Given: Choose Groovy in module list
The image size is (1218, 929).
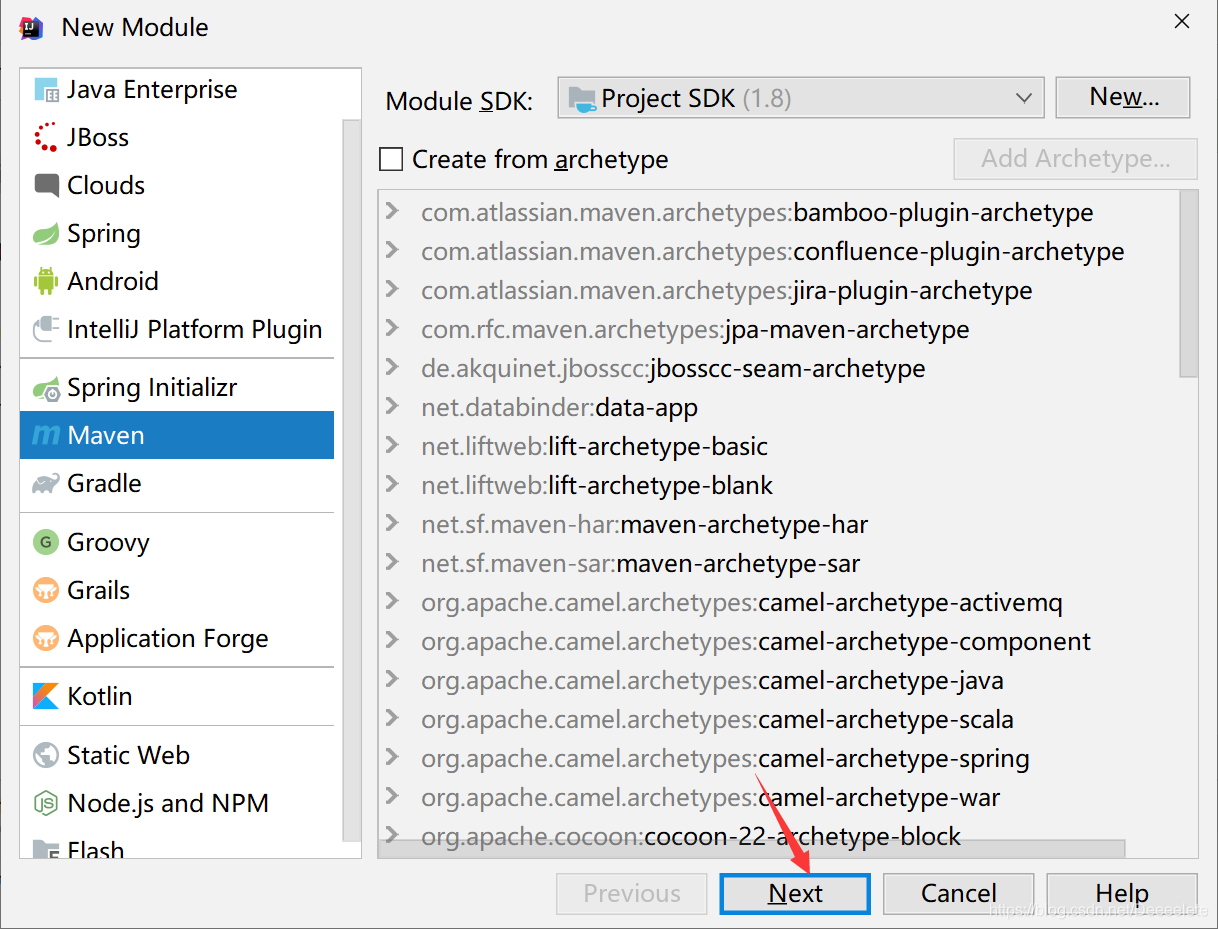Looking at the screenshot, I should pyautogui.click(x=177, y=543).
